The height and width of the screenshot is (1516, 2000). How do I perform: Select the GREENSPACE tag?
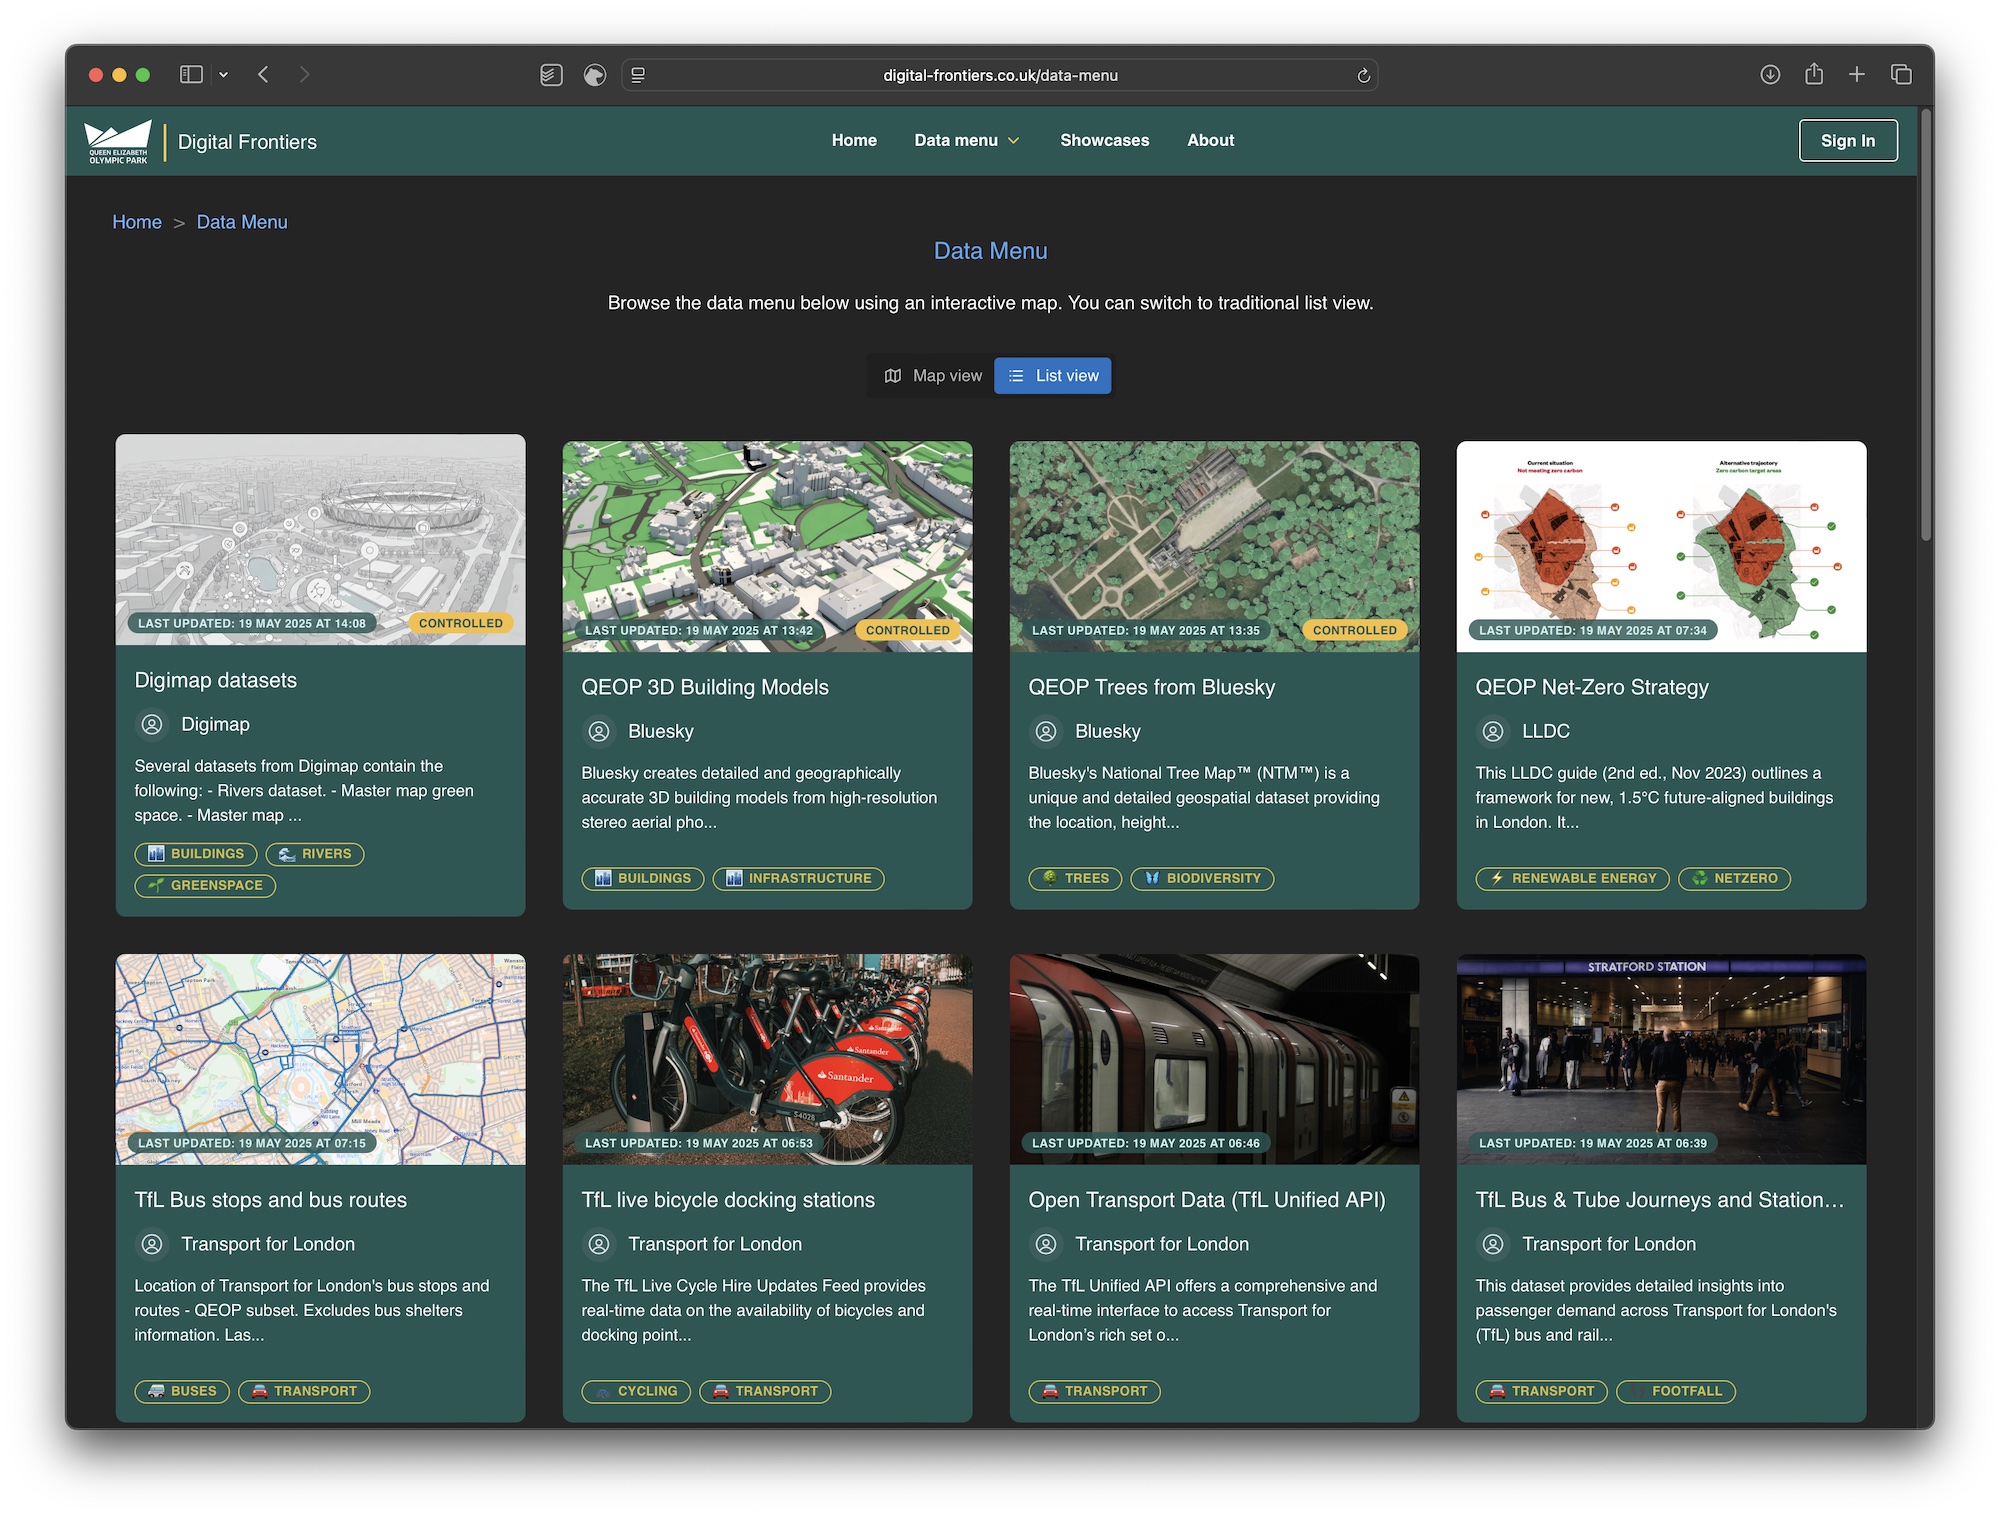click(x=205, y=886)
